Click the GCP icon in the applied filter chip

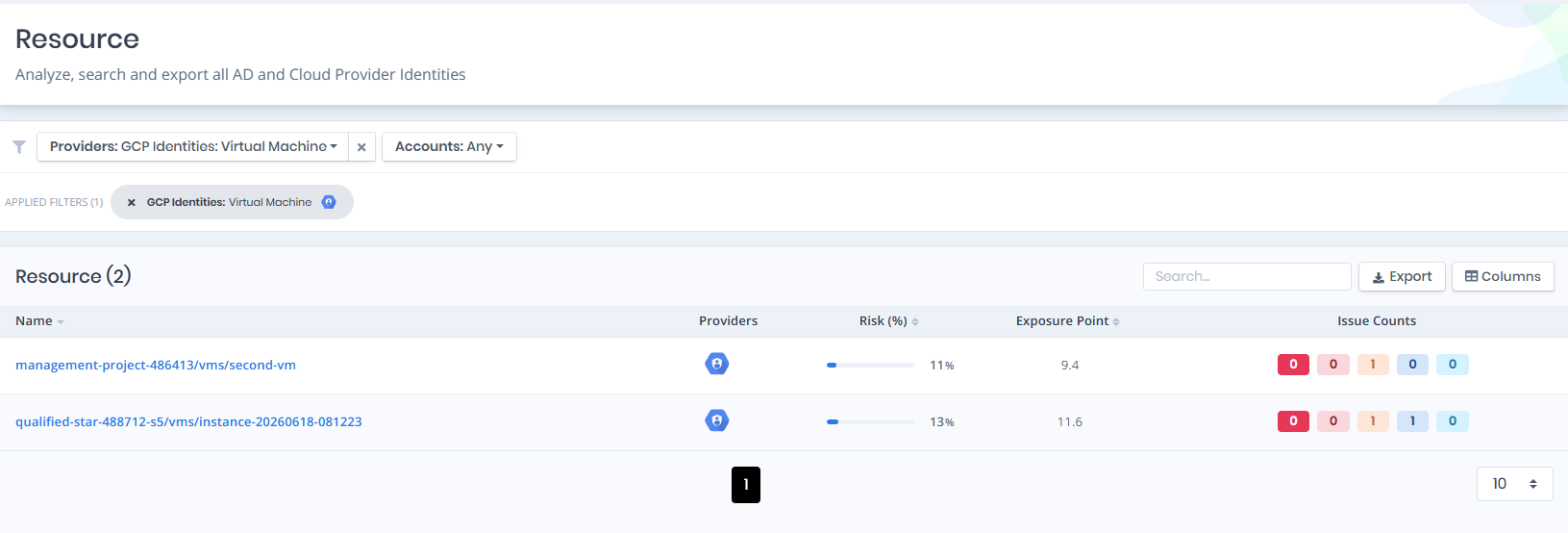328,202
